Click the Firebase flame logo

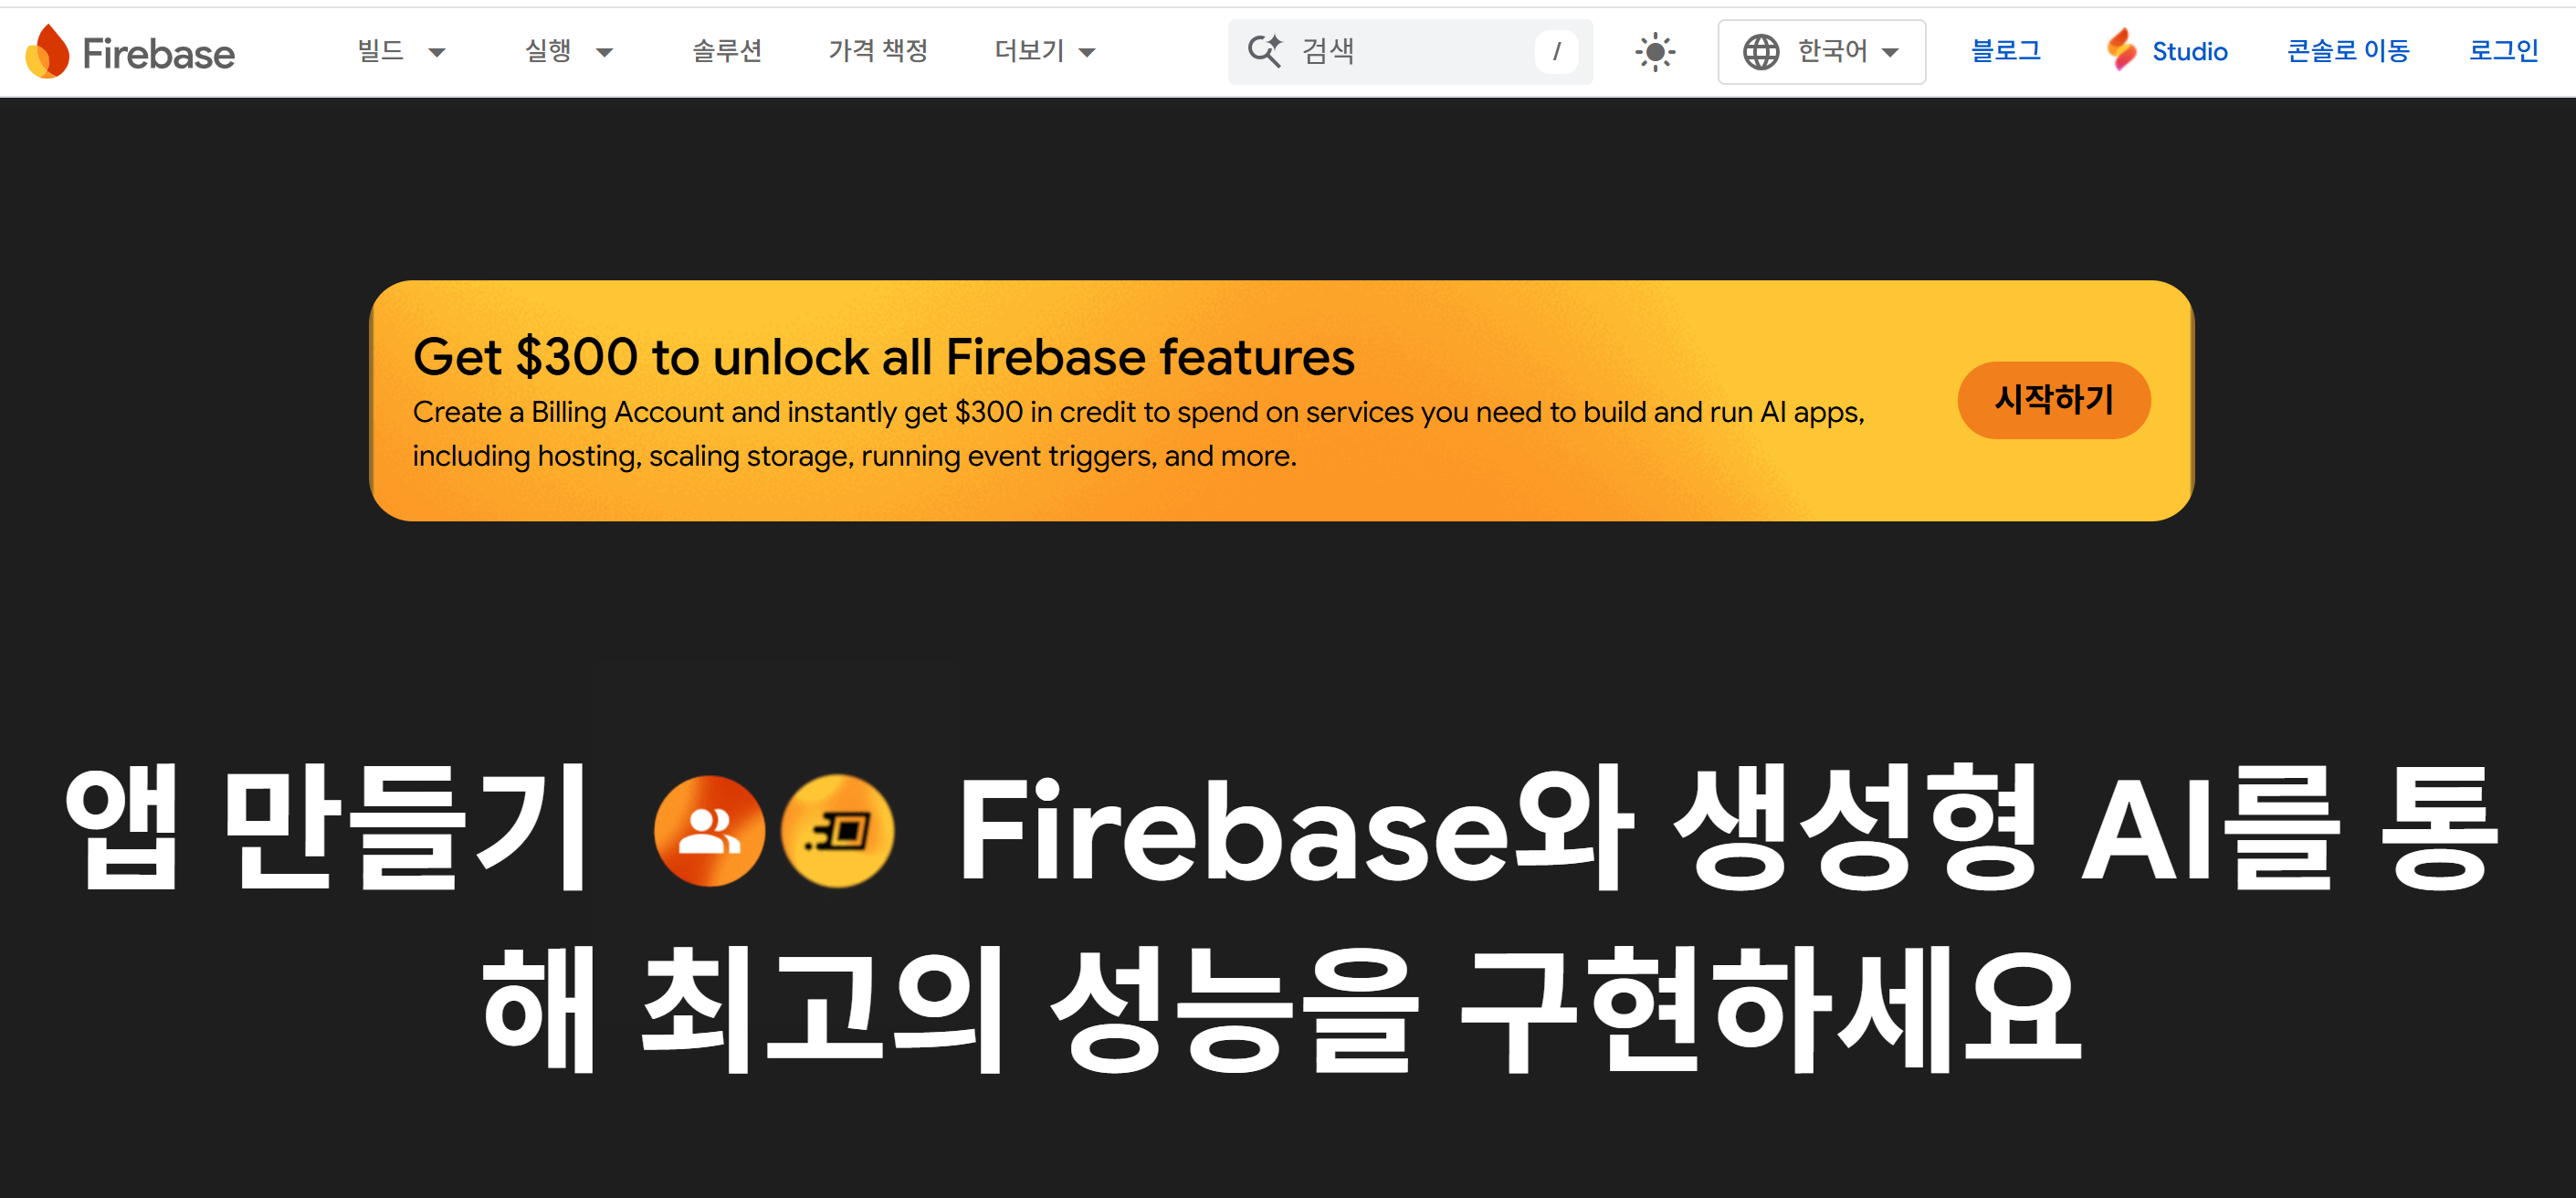pyautogui.click(x=47, y=51)
